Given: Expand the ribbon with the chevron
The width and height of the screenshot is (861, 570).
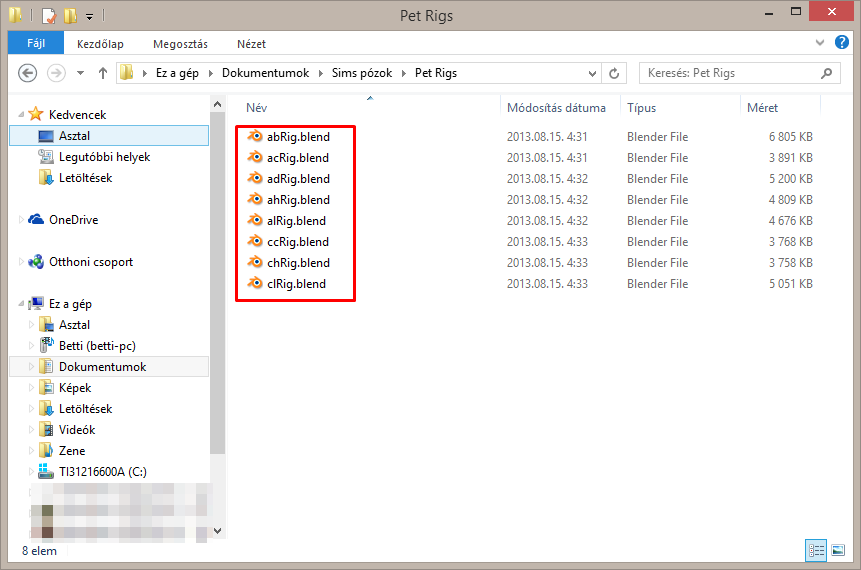Looking at the screenshot, I should pyautogui.click(x=820, y=42).
